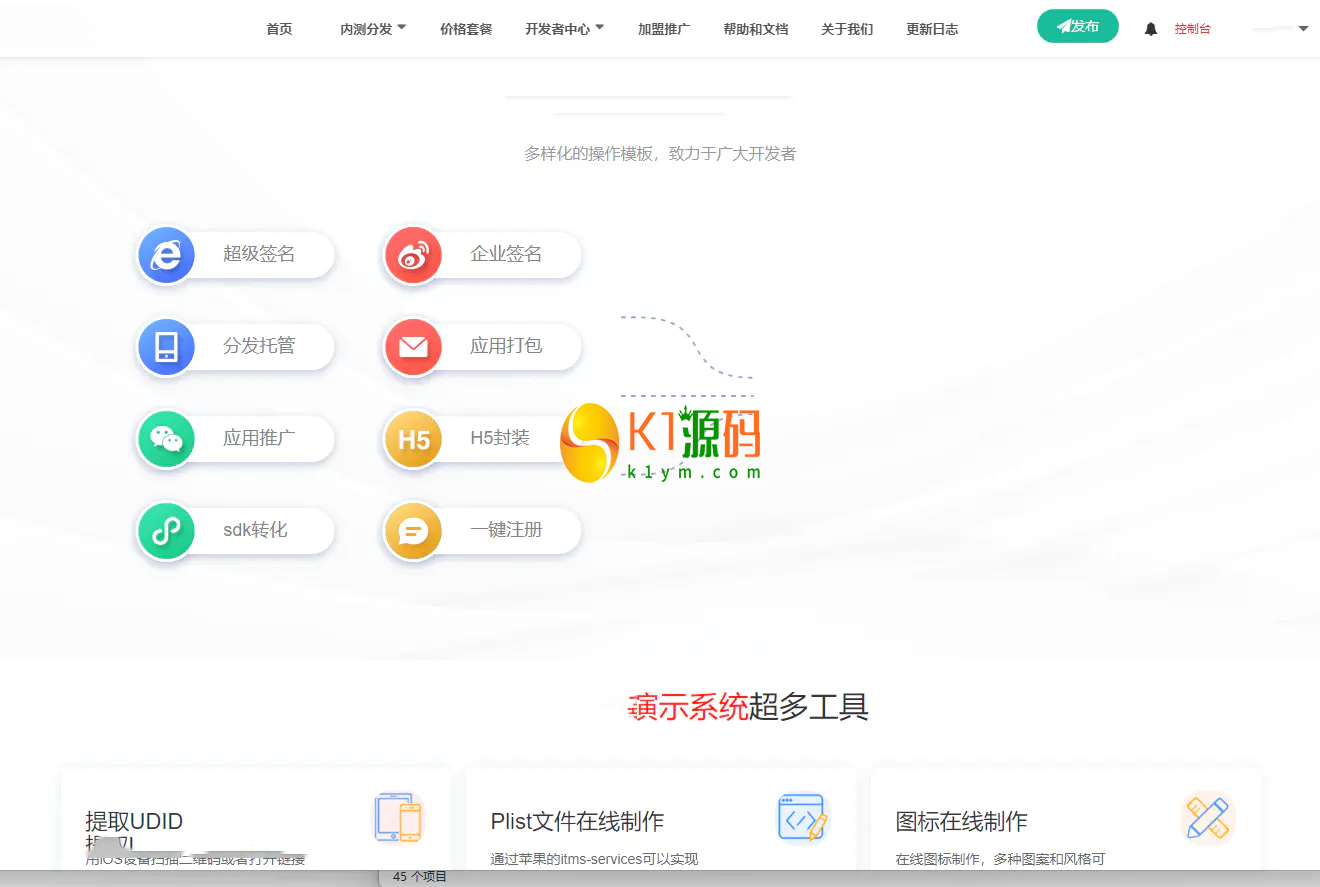Screen dimensions: 1320x887
Task: Open the sdk转化 link icon
Action: coord(166,531)
